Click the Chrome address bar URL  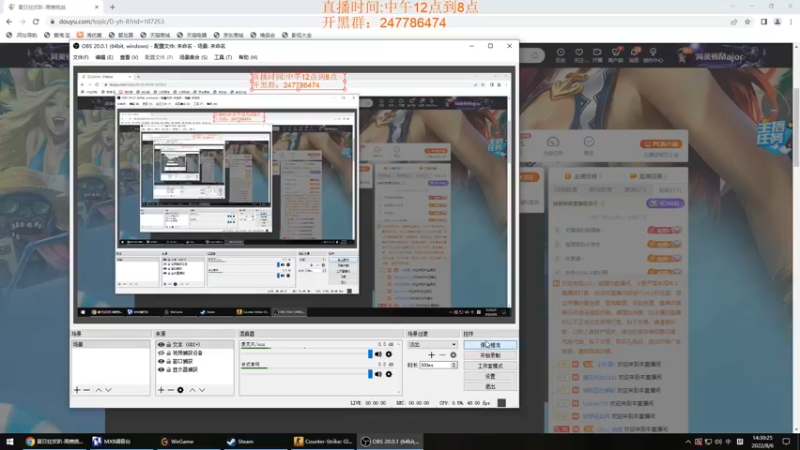111,21
